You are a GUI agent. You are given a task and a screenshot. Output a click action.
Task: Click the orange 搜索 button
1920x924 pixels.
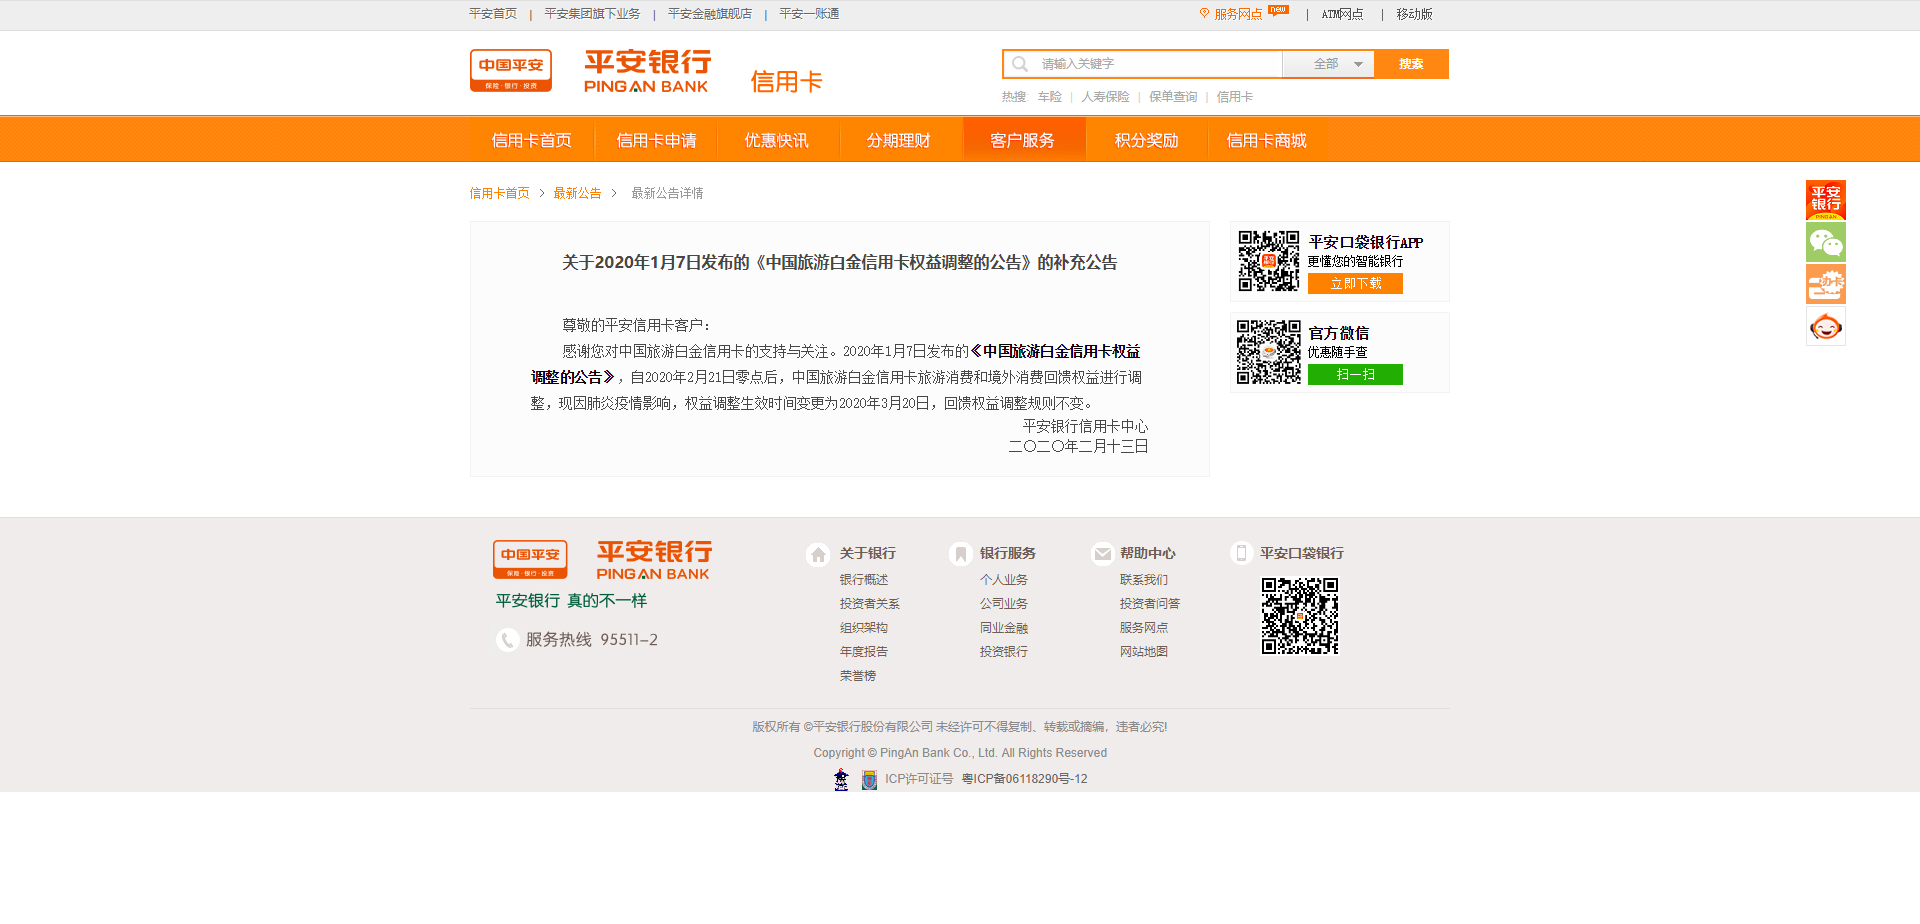click(1411, 64)
